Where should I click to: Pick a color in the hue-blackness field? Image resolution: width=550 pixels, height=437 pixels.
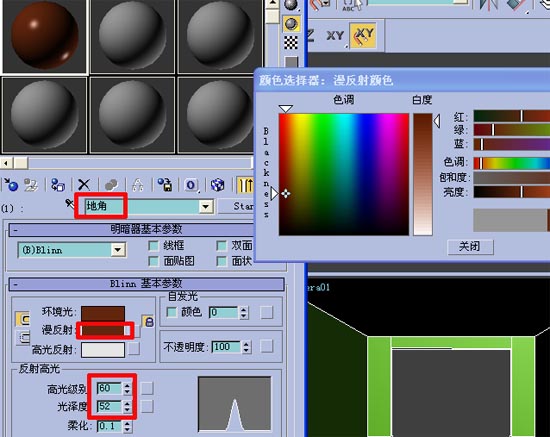point(344,174)
